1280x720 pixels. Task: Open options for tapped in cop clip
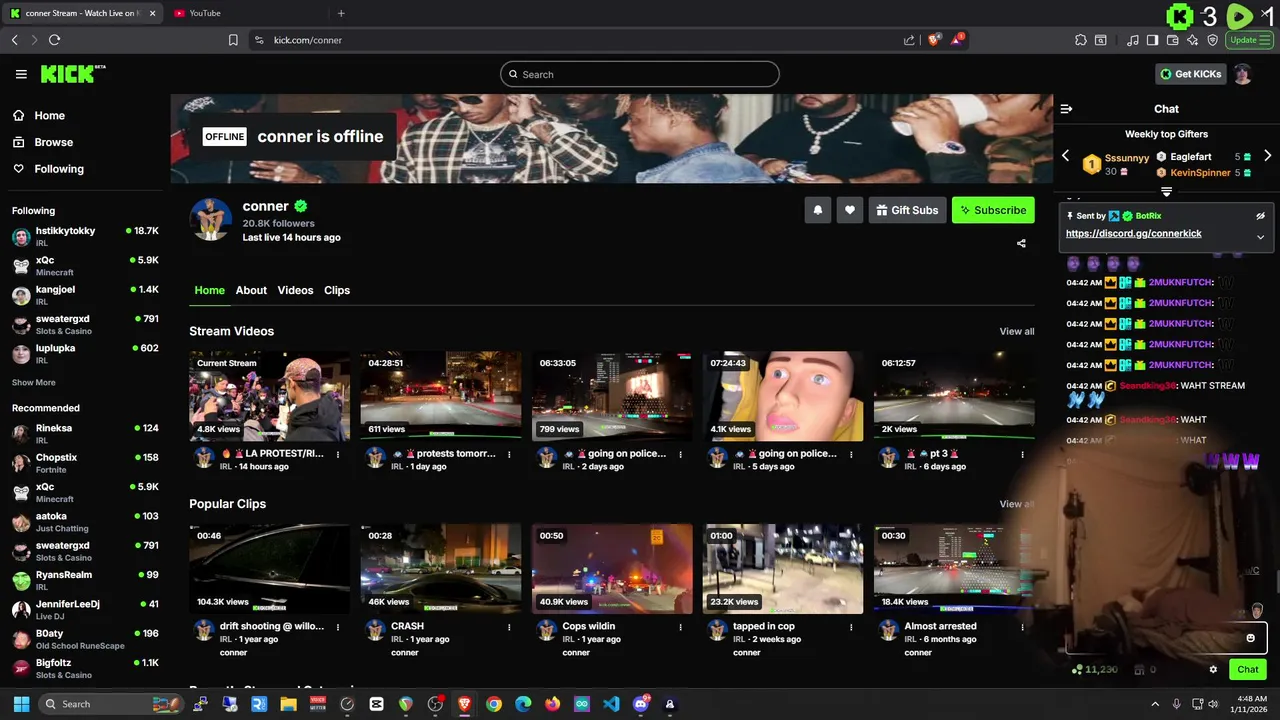(851, 627)
